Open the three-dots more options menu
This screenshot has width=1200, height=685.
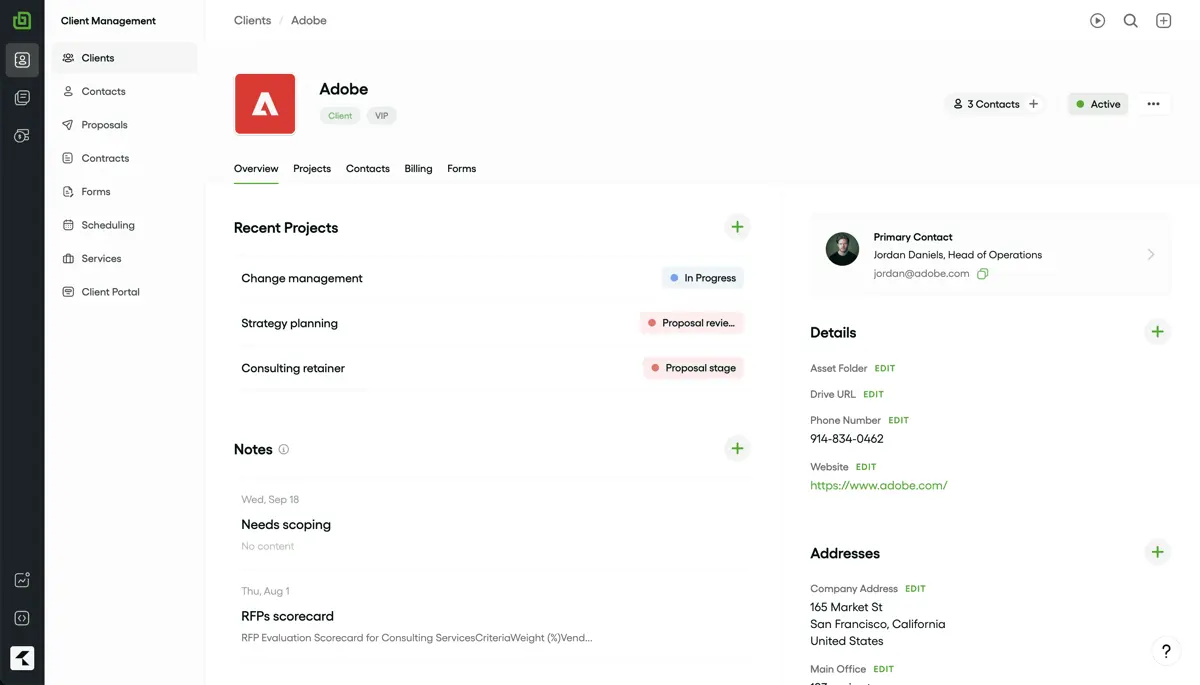(x=1153, y=104)
